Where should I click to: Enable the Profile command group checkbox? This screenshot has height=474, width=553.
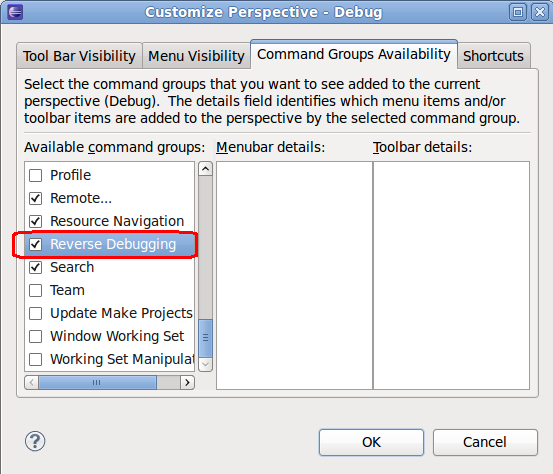tap(36, 175)
